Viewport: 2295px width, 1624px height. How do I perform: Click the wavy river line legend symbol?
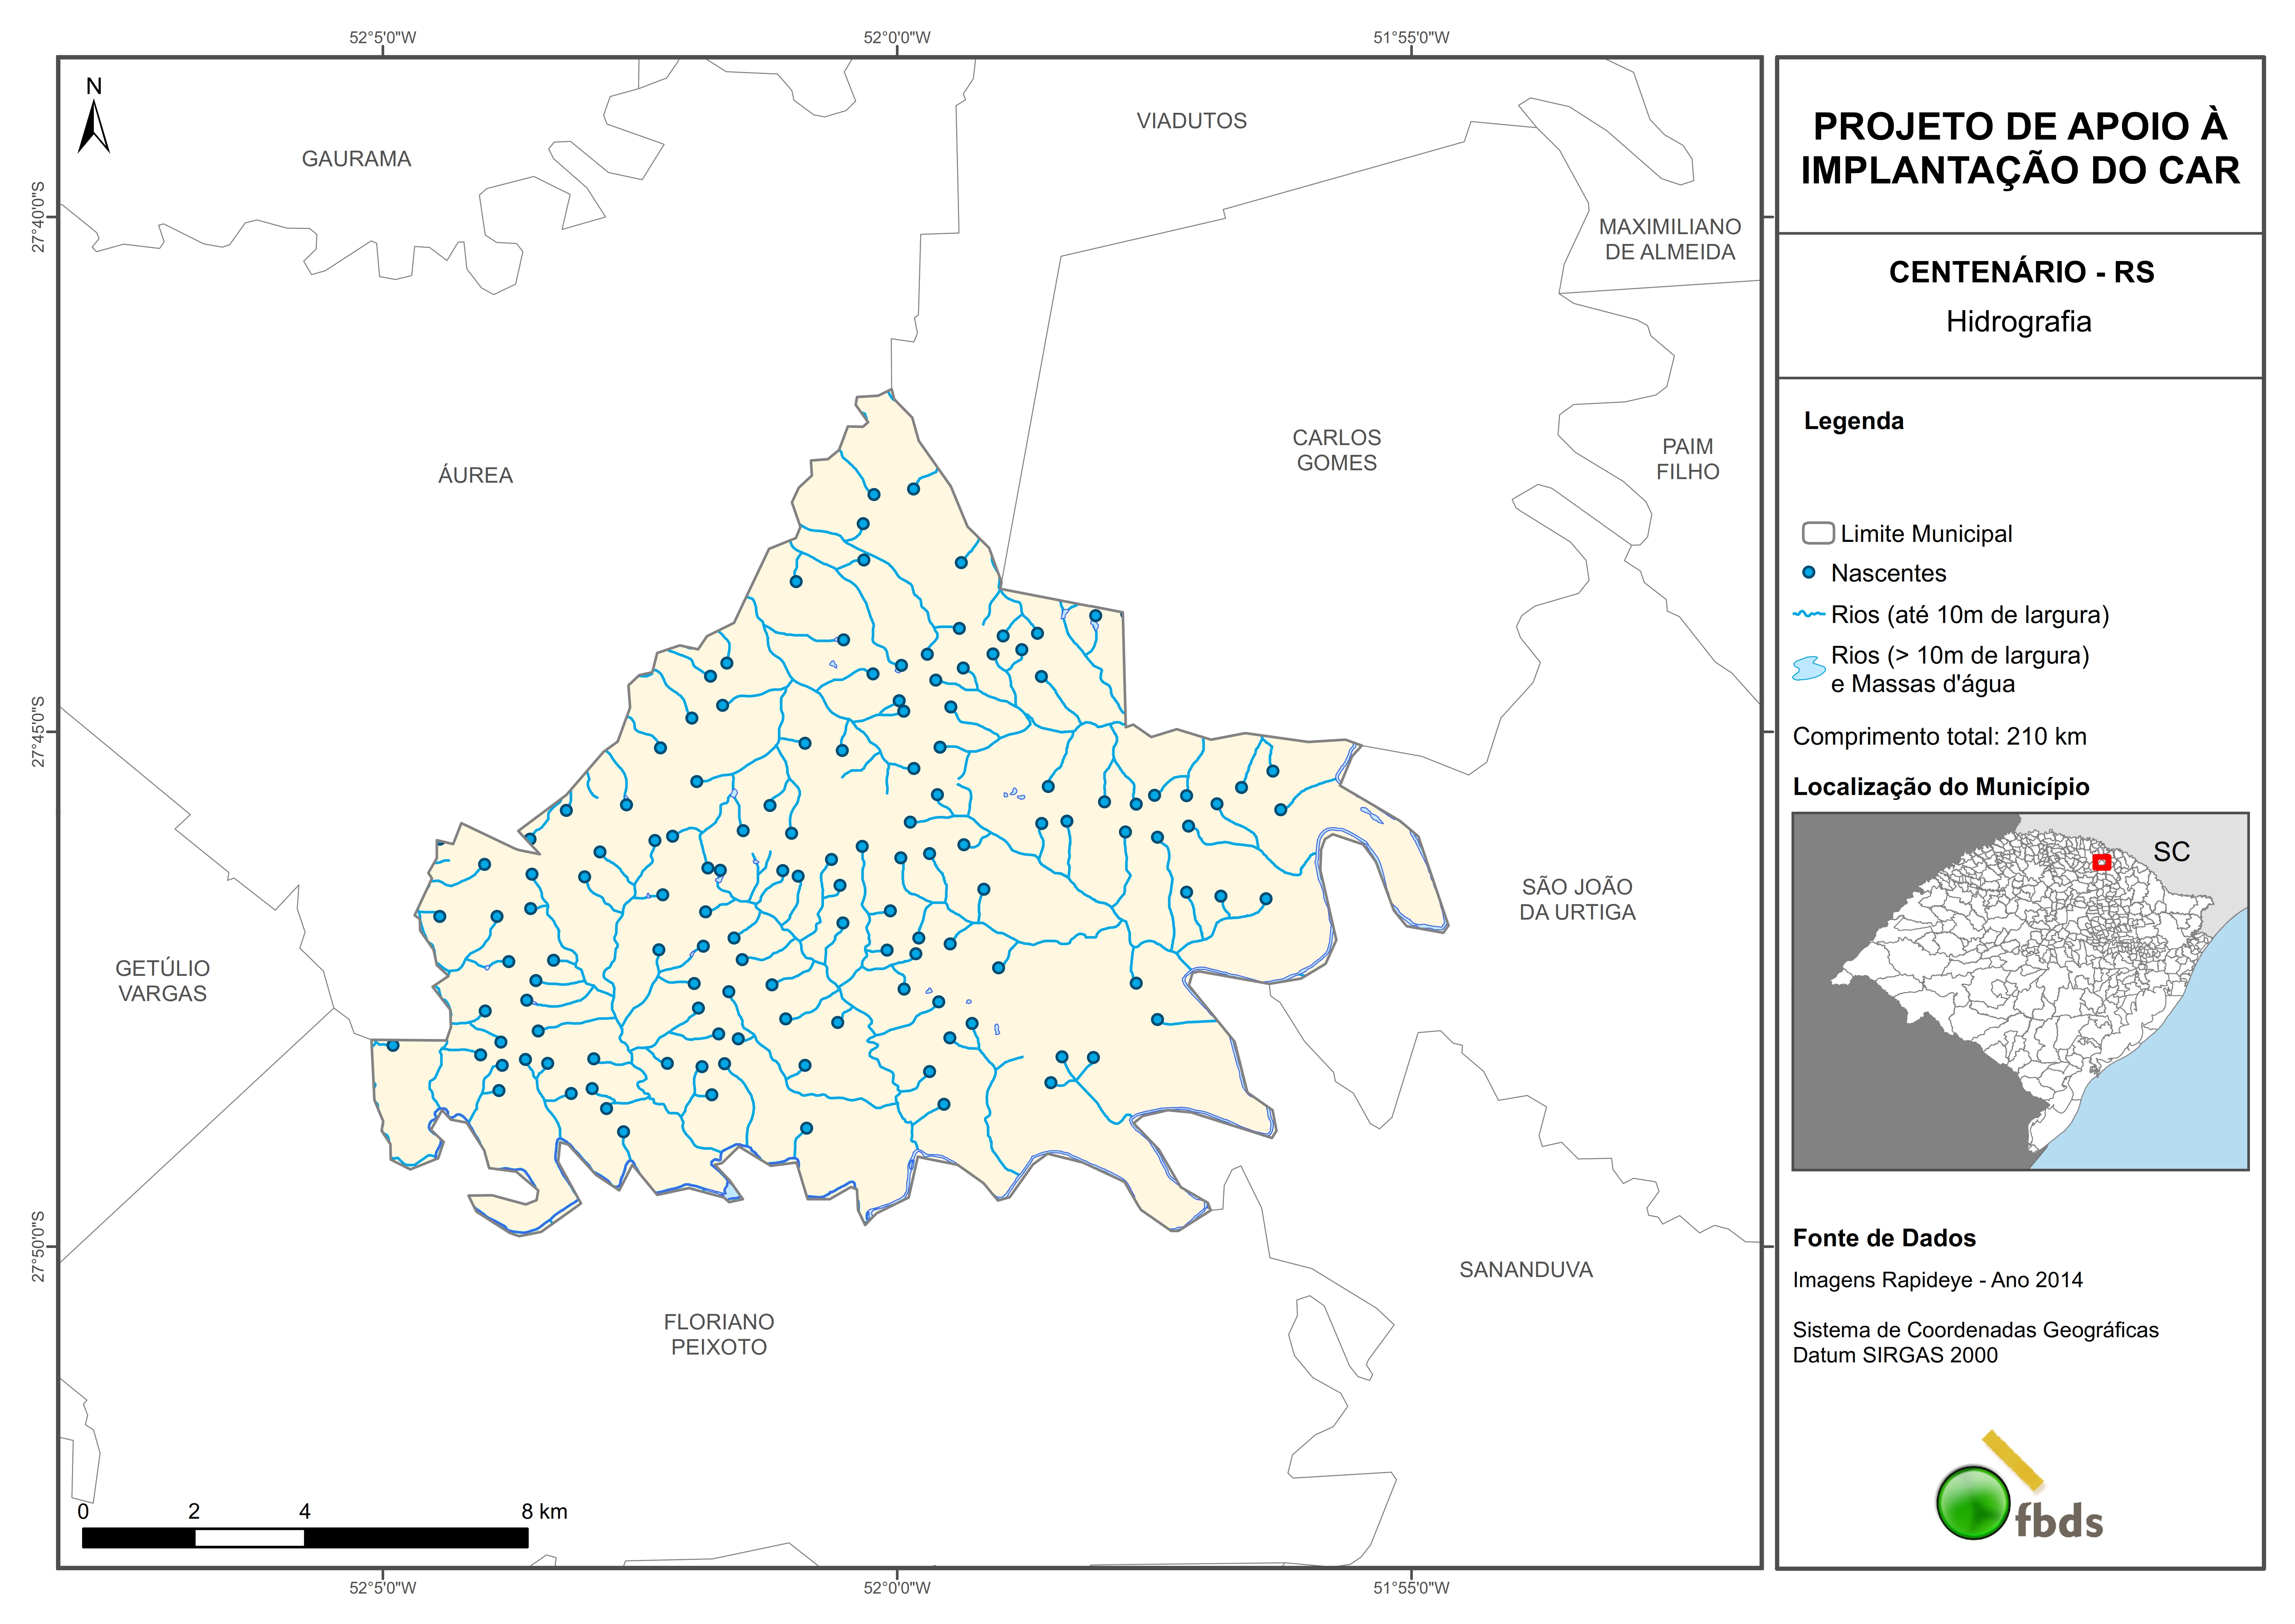(x=1809, y=614)
